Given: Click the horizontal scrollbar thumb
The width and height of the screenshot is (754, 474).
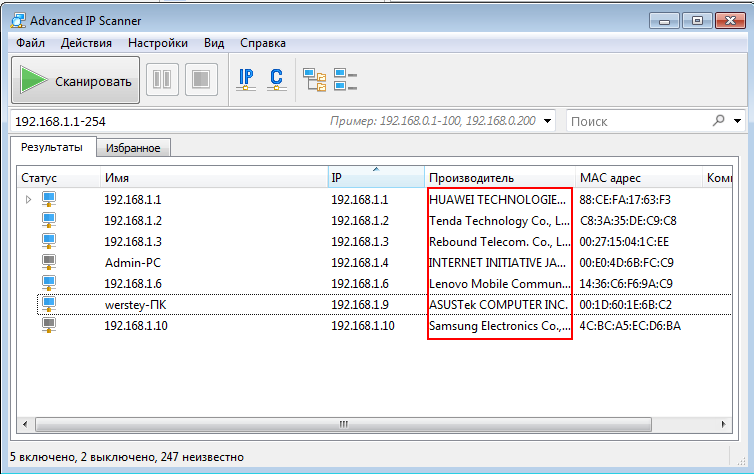Looking at the screenshot, I should [x=343, y=424].
